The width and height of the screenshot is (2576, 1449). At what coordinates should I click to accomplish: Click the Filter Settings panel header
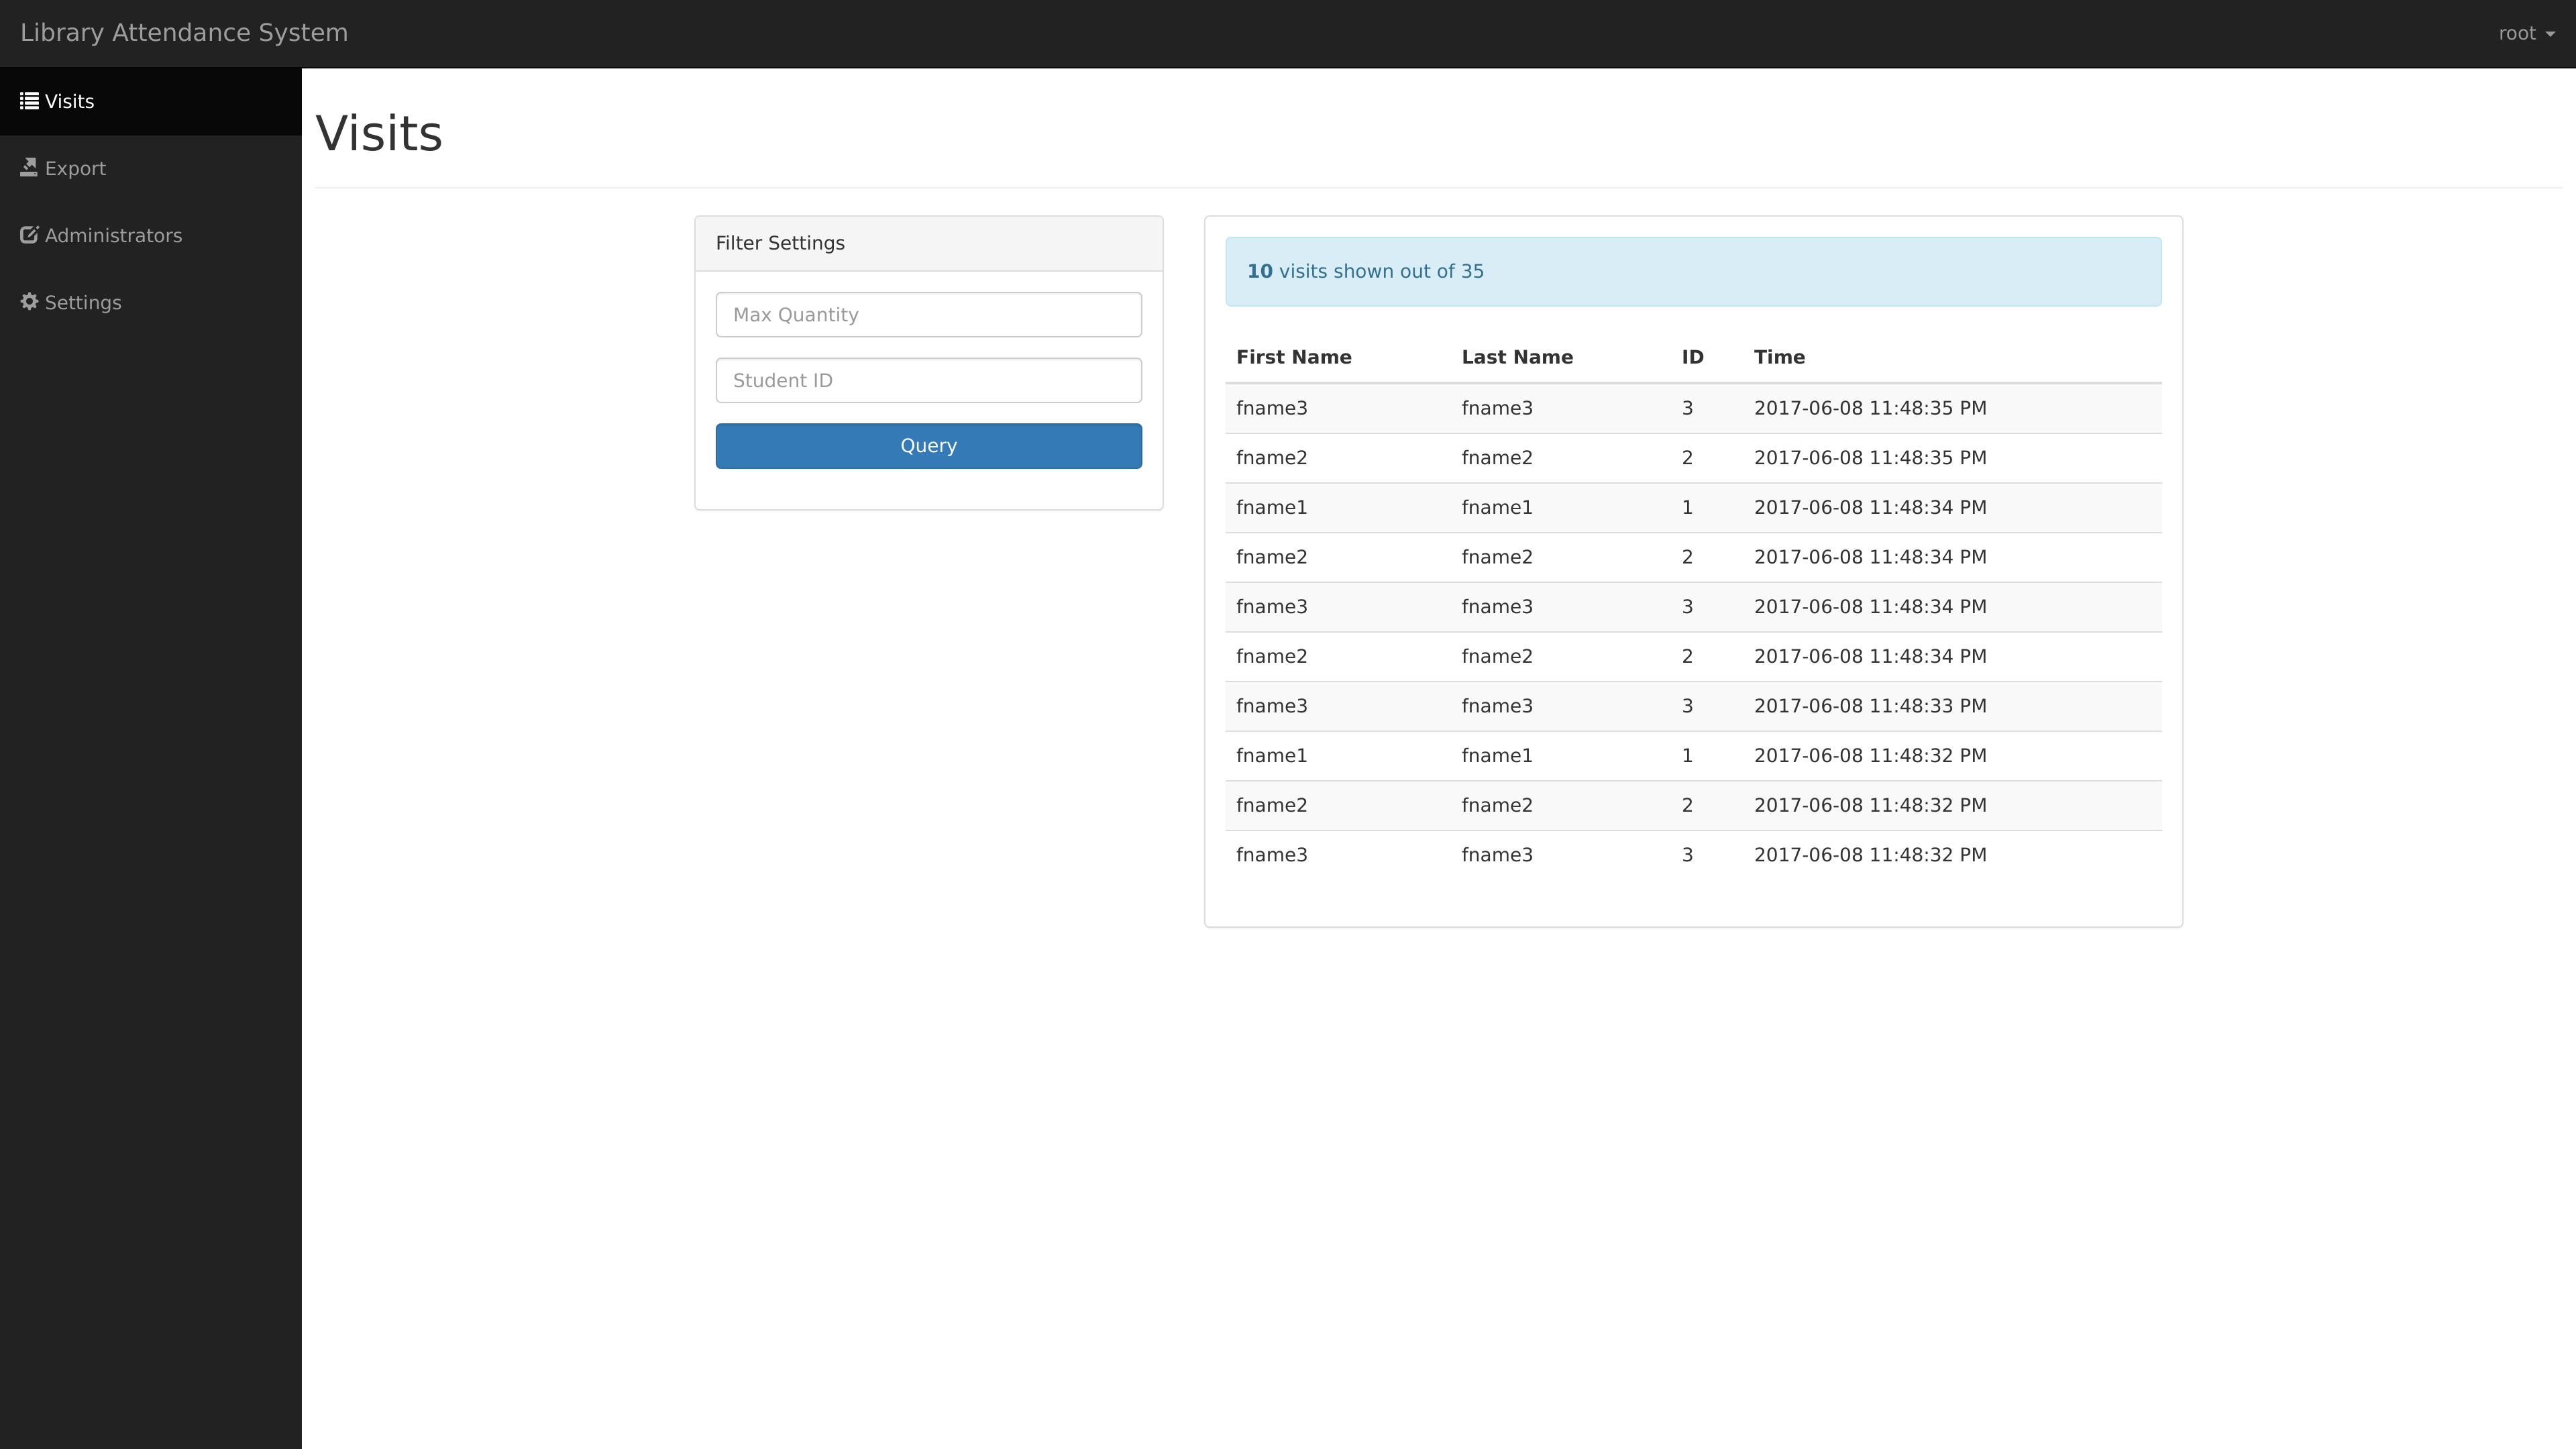click(x=928, y=243)
